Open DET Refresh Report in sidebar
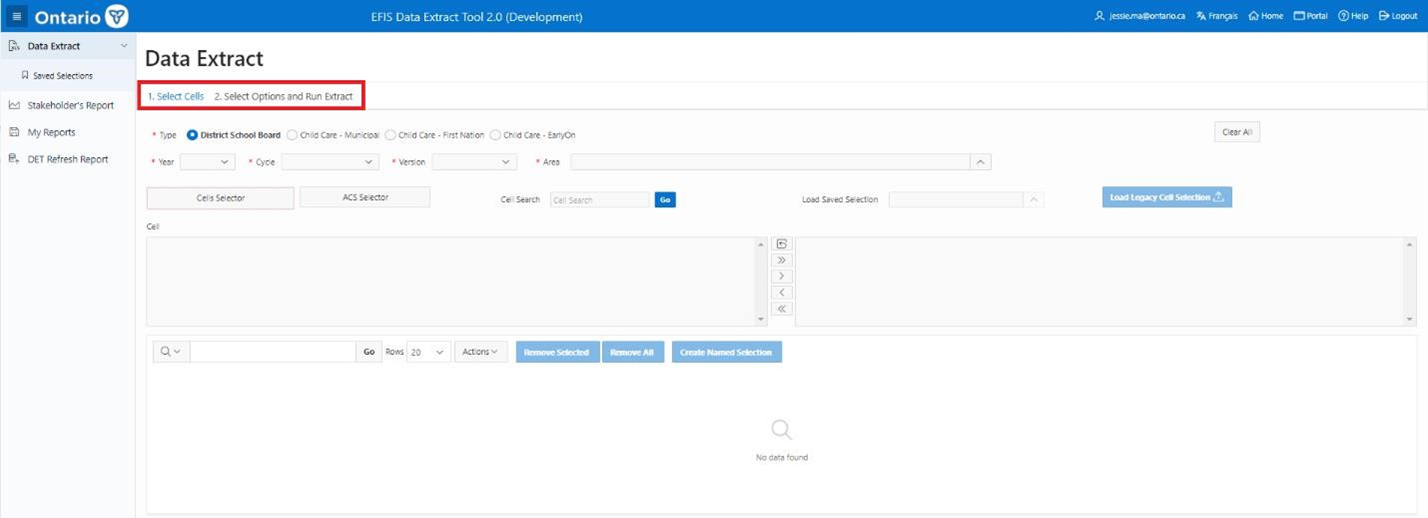The image size is (1428, 518). [x=67, y=159]
